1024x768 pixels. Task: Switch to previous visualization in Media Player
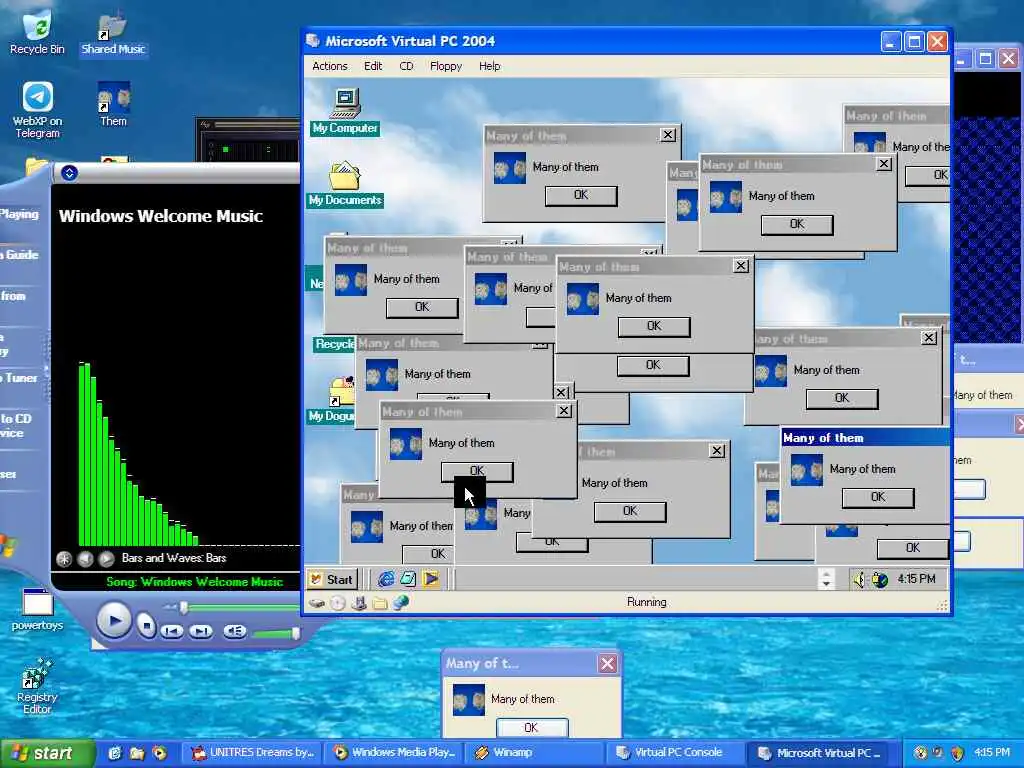85,559
